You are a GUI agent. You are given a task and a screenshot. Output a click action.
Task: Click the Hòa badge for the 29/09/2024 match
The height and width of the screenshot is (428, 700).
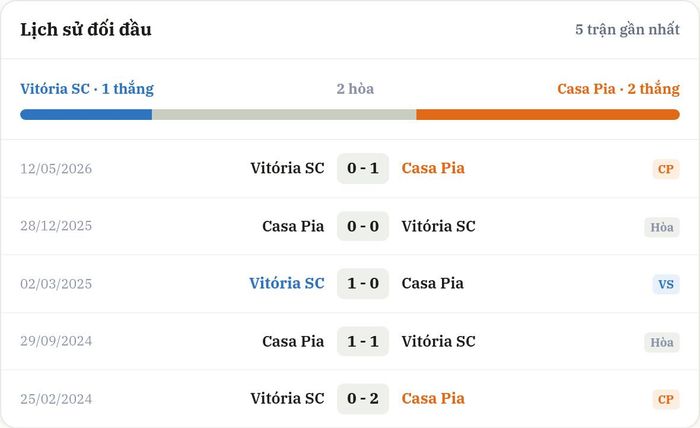[x=662, y=342]
